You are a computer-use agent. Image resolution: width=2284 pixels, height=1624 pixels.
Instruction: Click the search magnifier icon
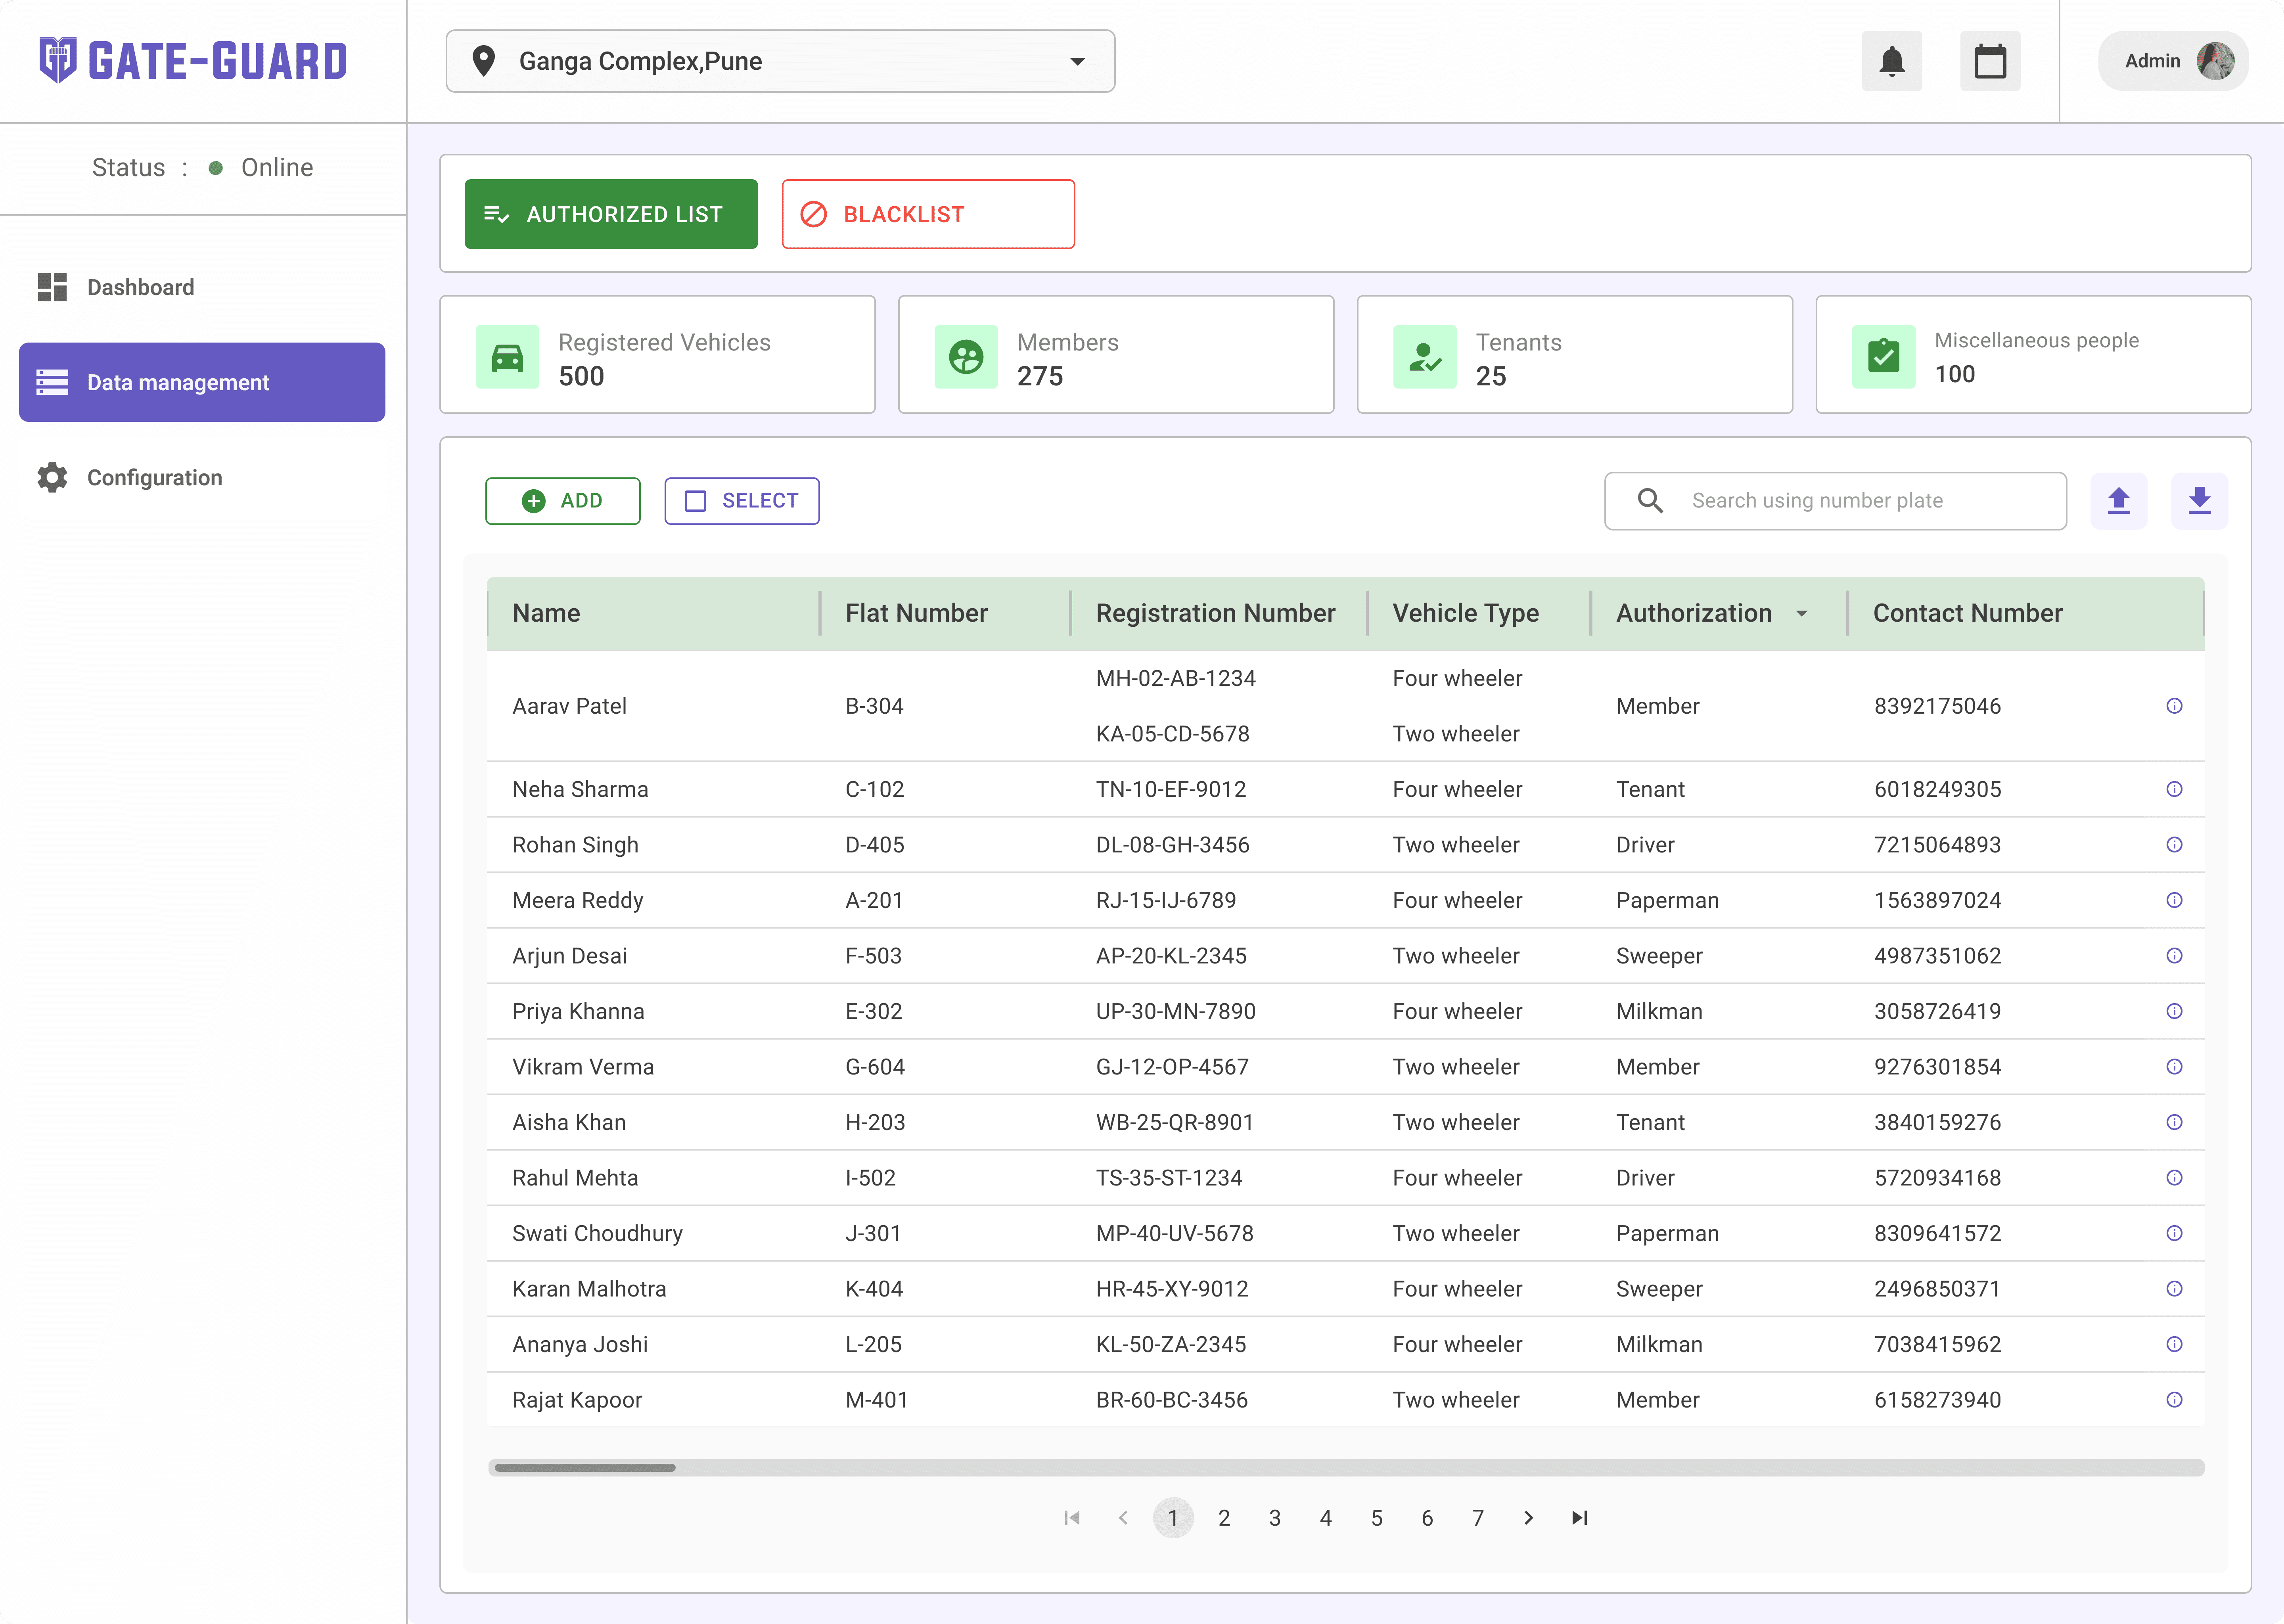pyautogui.click(x=1650, y=501)
